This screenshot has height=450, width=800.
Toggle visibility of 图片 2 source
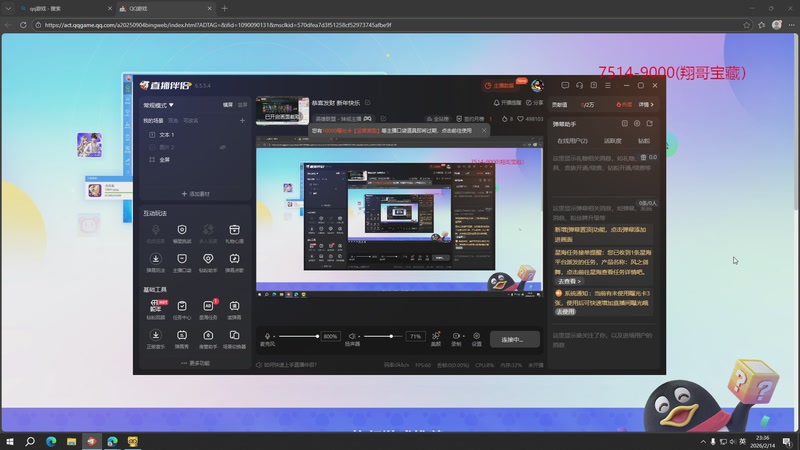(x=223, y=147)
